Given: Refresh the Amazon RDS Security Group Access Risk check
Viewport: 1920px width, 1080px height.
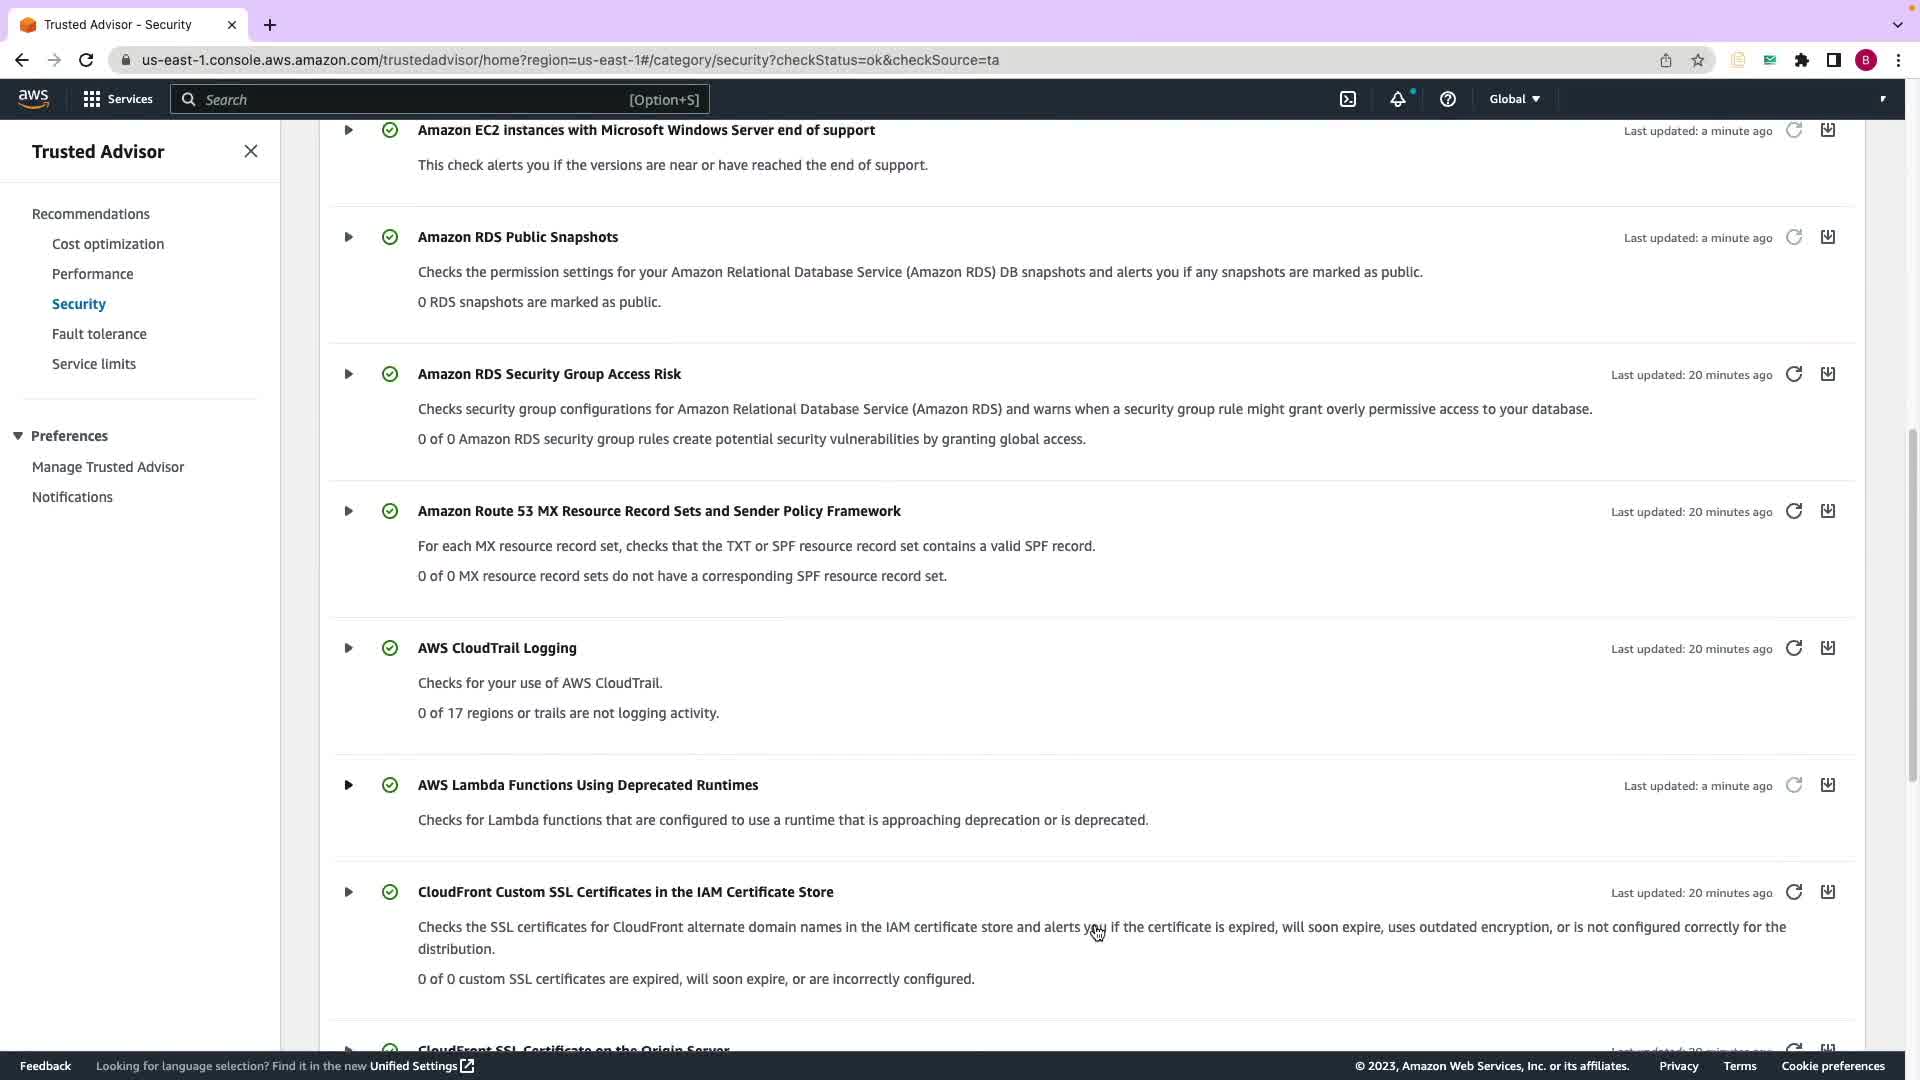Looking at the screenshot, I should click(1794, 374).
